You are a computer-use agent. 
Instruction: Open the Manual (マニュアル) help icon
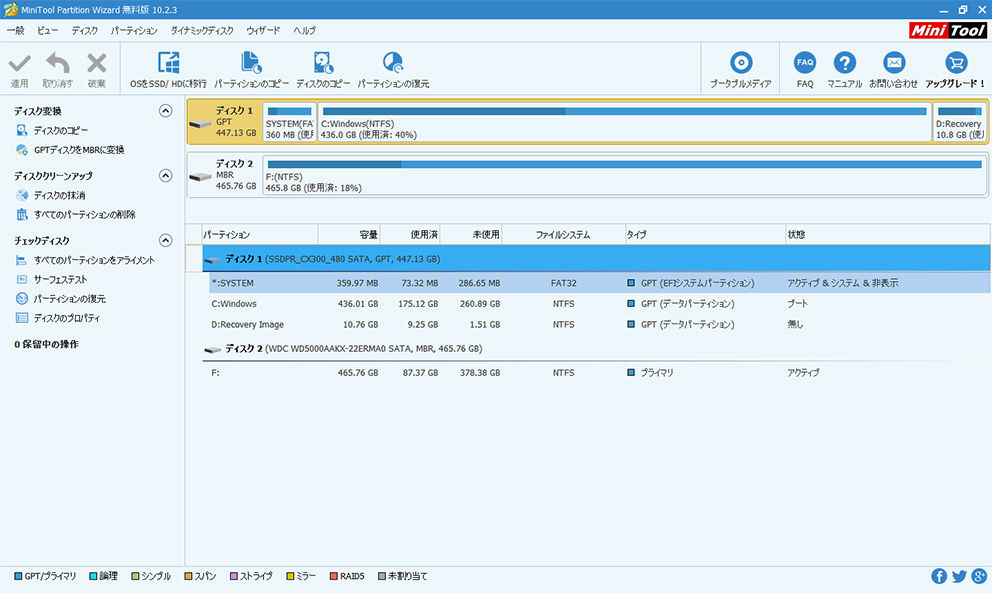click(845, 63)
